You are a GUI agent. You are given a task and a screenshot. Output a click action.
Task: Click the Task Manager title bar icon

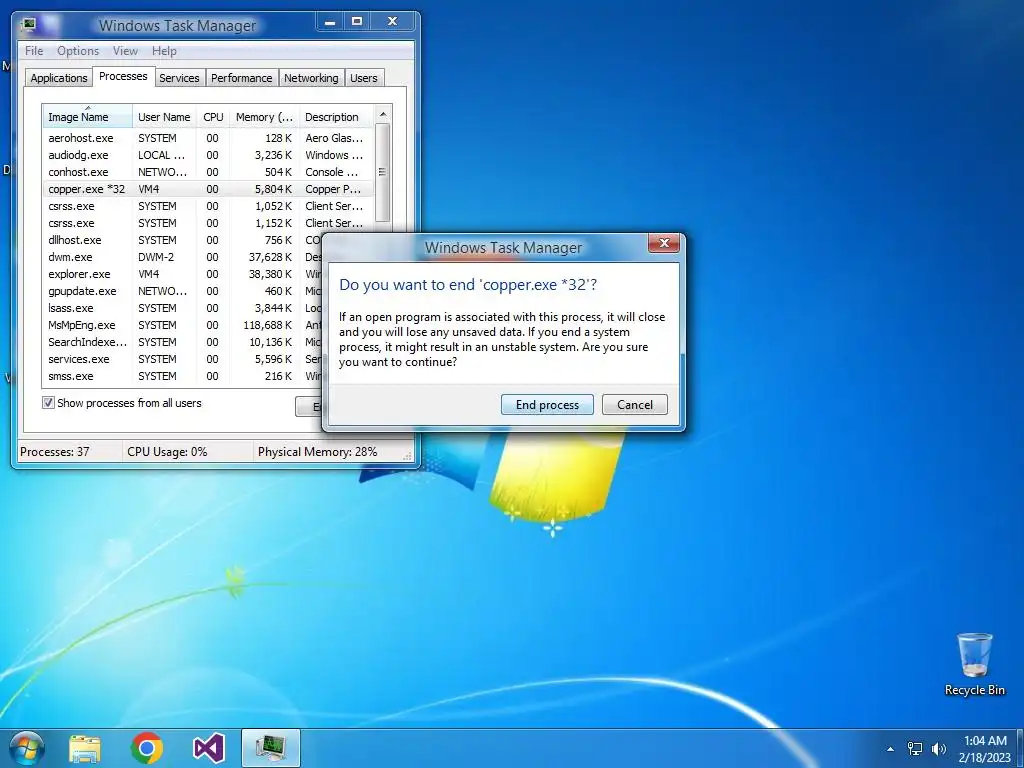(28, 25)
